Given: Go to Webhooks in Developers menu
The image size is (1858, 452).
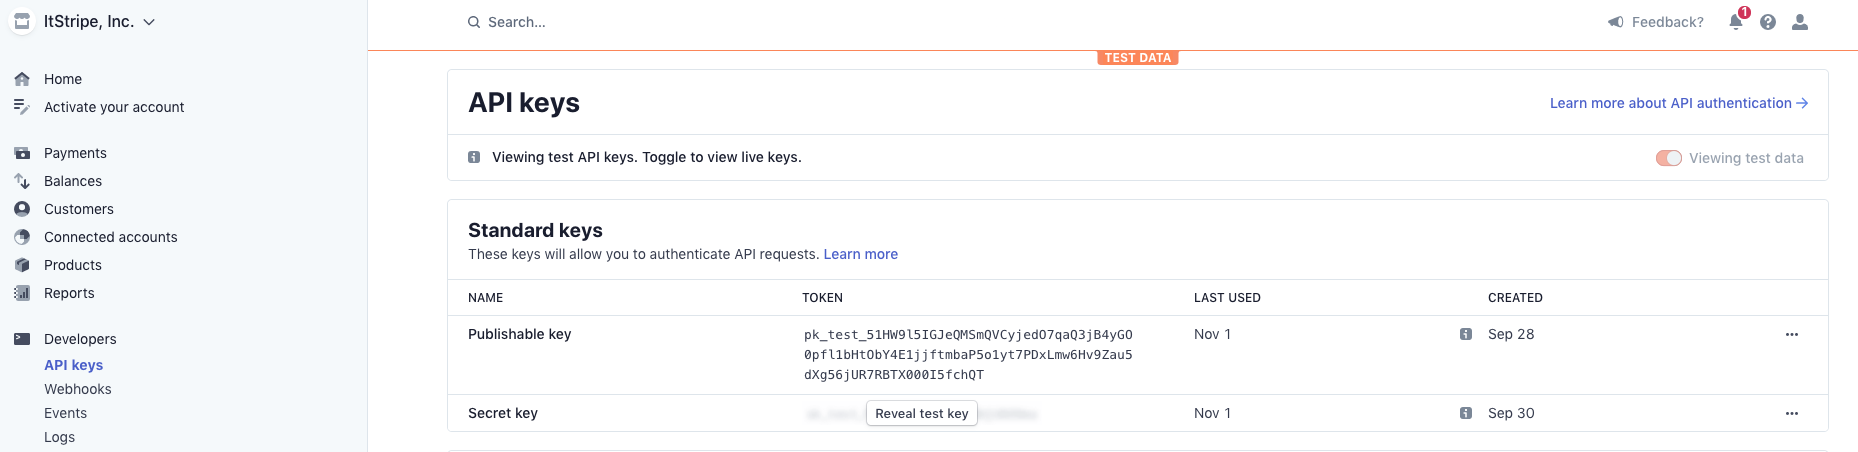Looking at the screenshot, I should pyautogui.click(x=78, y=389).
